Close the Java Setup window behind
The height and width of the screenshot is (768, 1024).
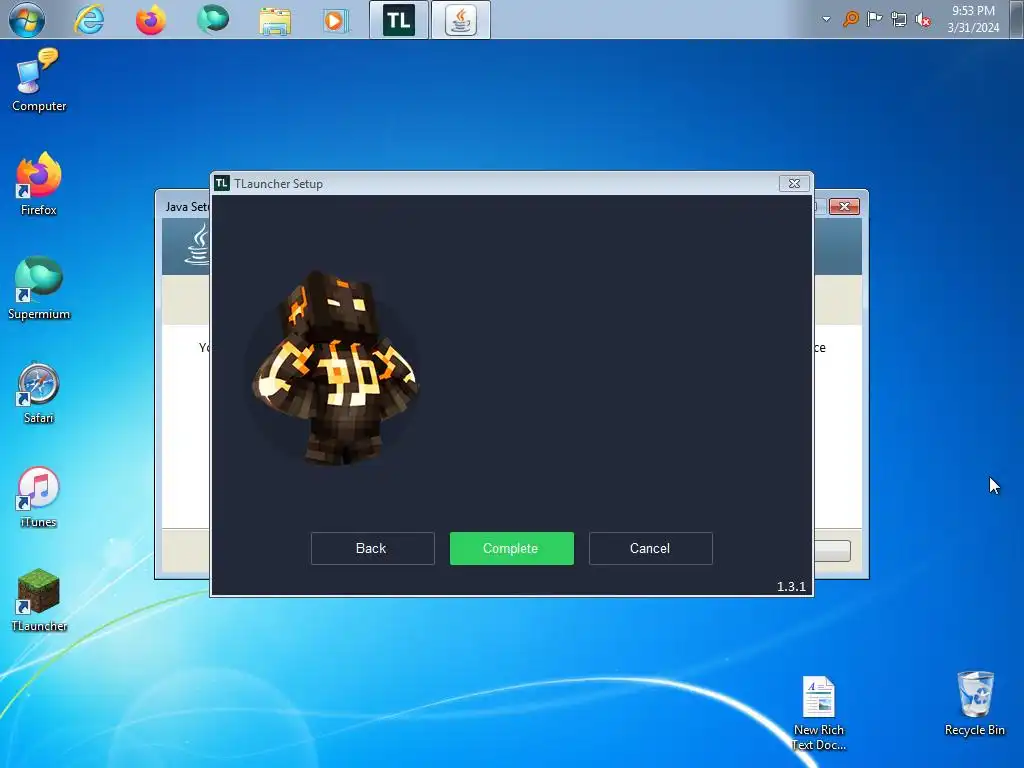(x=844, y=206)
